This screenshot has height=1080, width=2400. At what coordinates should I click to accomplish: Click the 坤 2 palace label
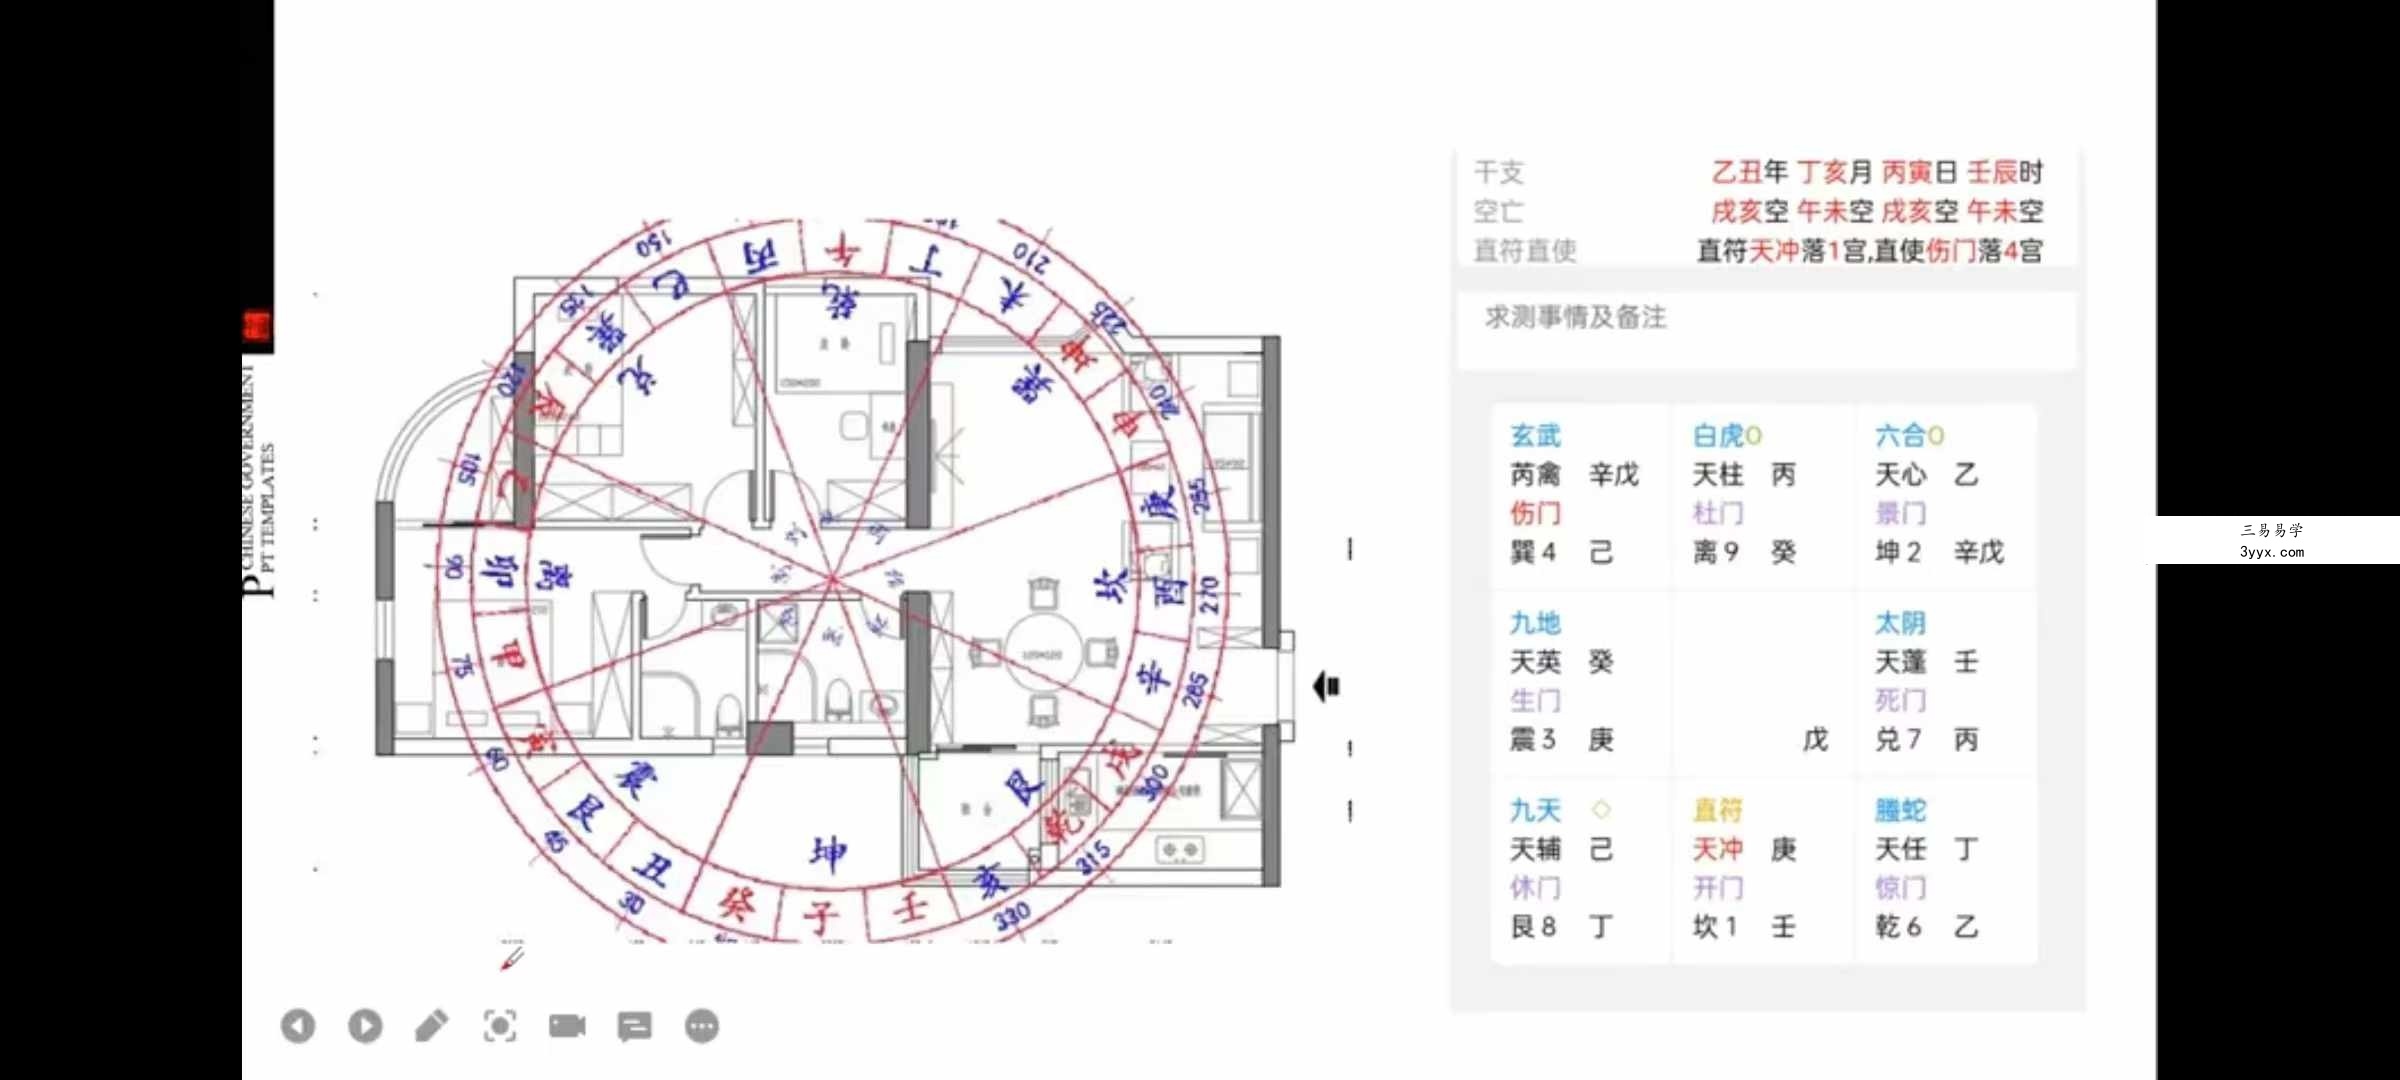1898,552
